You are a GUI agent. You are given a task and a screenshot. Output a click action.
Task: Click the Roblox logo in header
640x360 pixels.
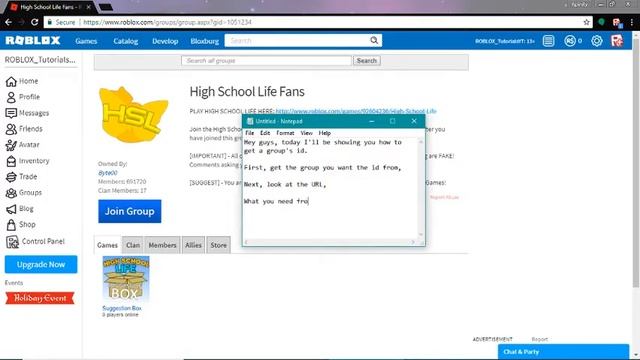pos(33,40)
